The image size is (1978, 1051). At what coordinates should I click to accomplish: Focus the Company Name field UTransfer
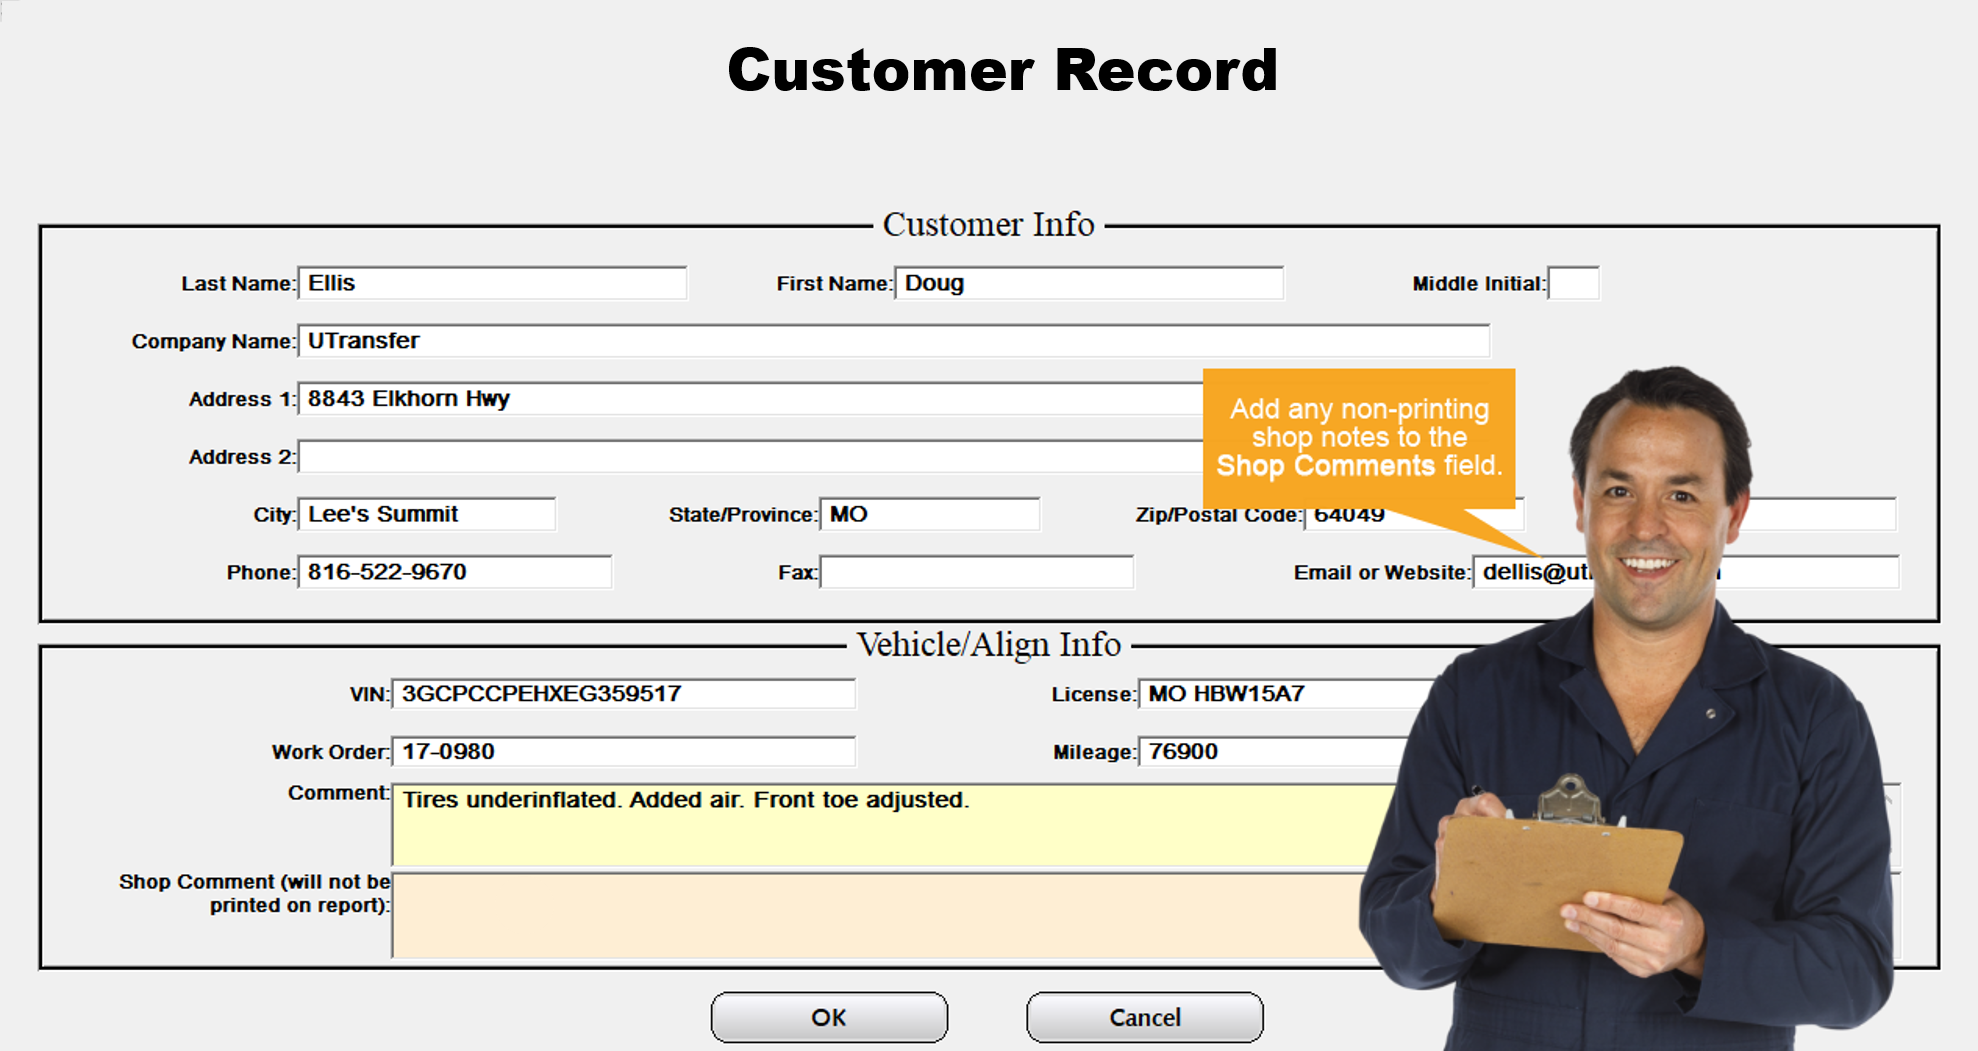pos(893,341)
